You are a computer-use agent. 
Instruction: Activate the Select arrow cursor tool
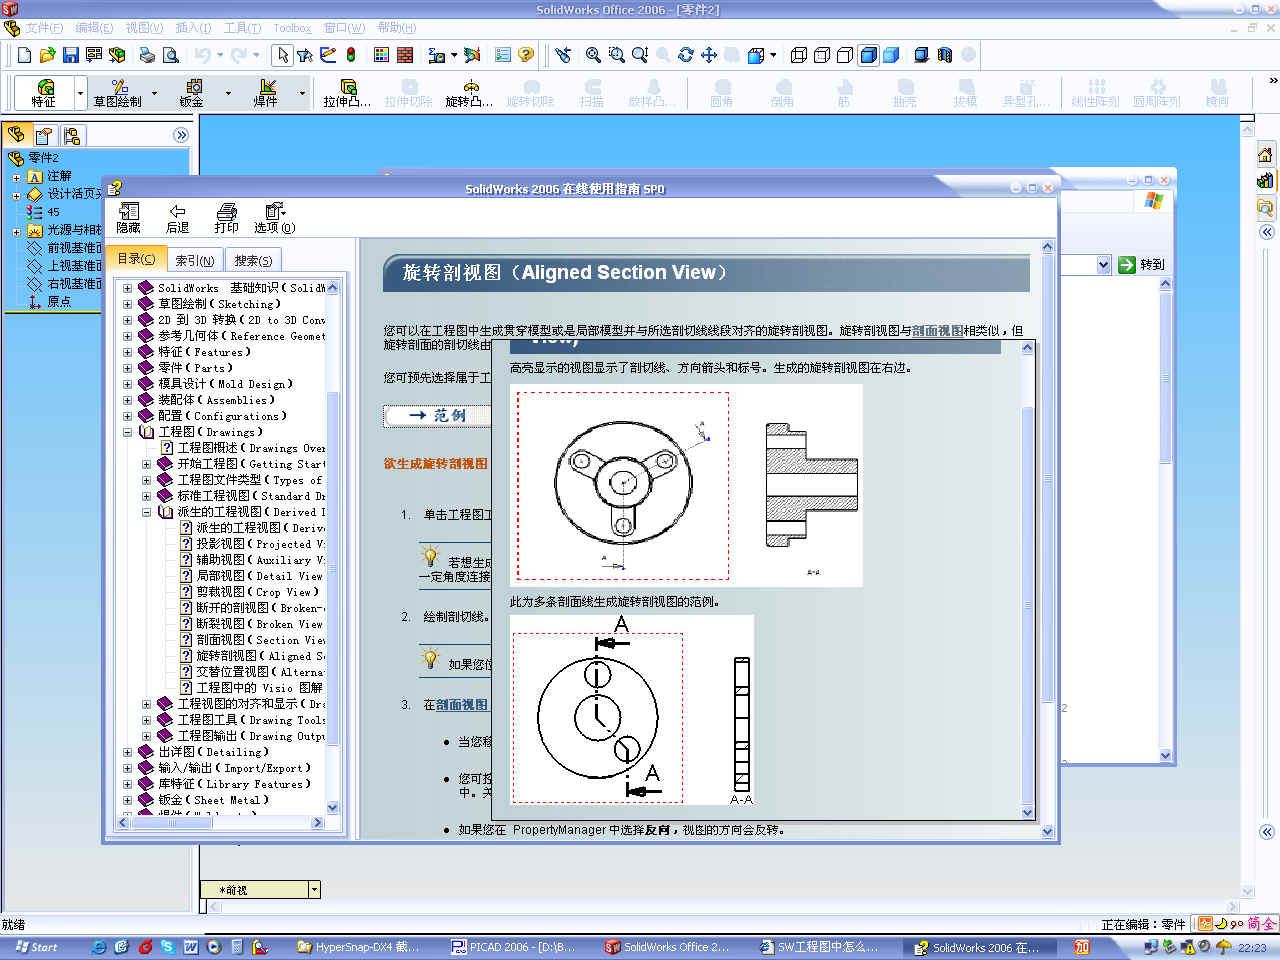[282, 55]
